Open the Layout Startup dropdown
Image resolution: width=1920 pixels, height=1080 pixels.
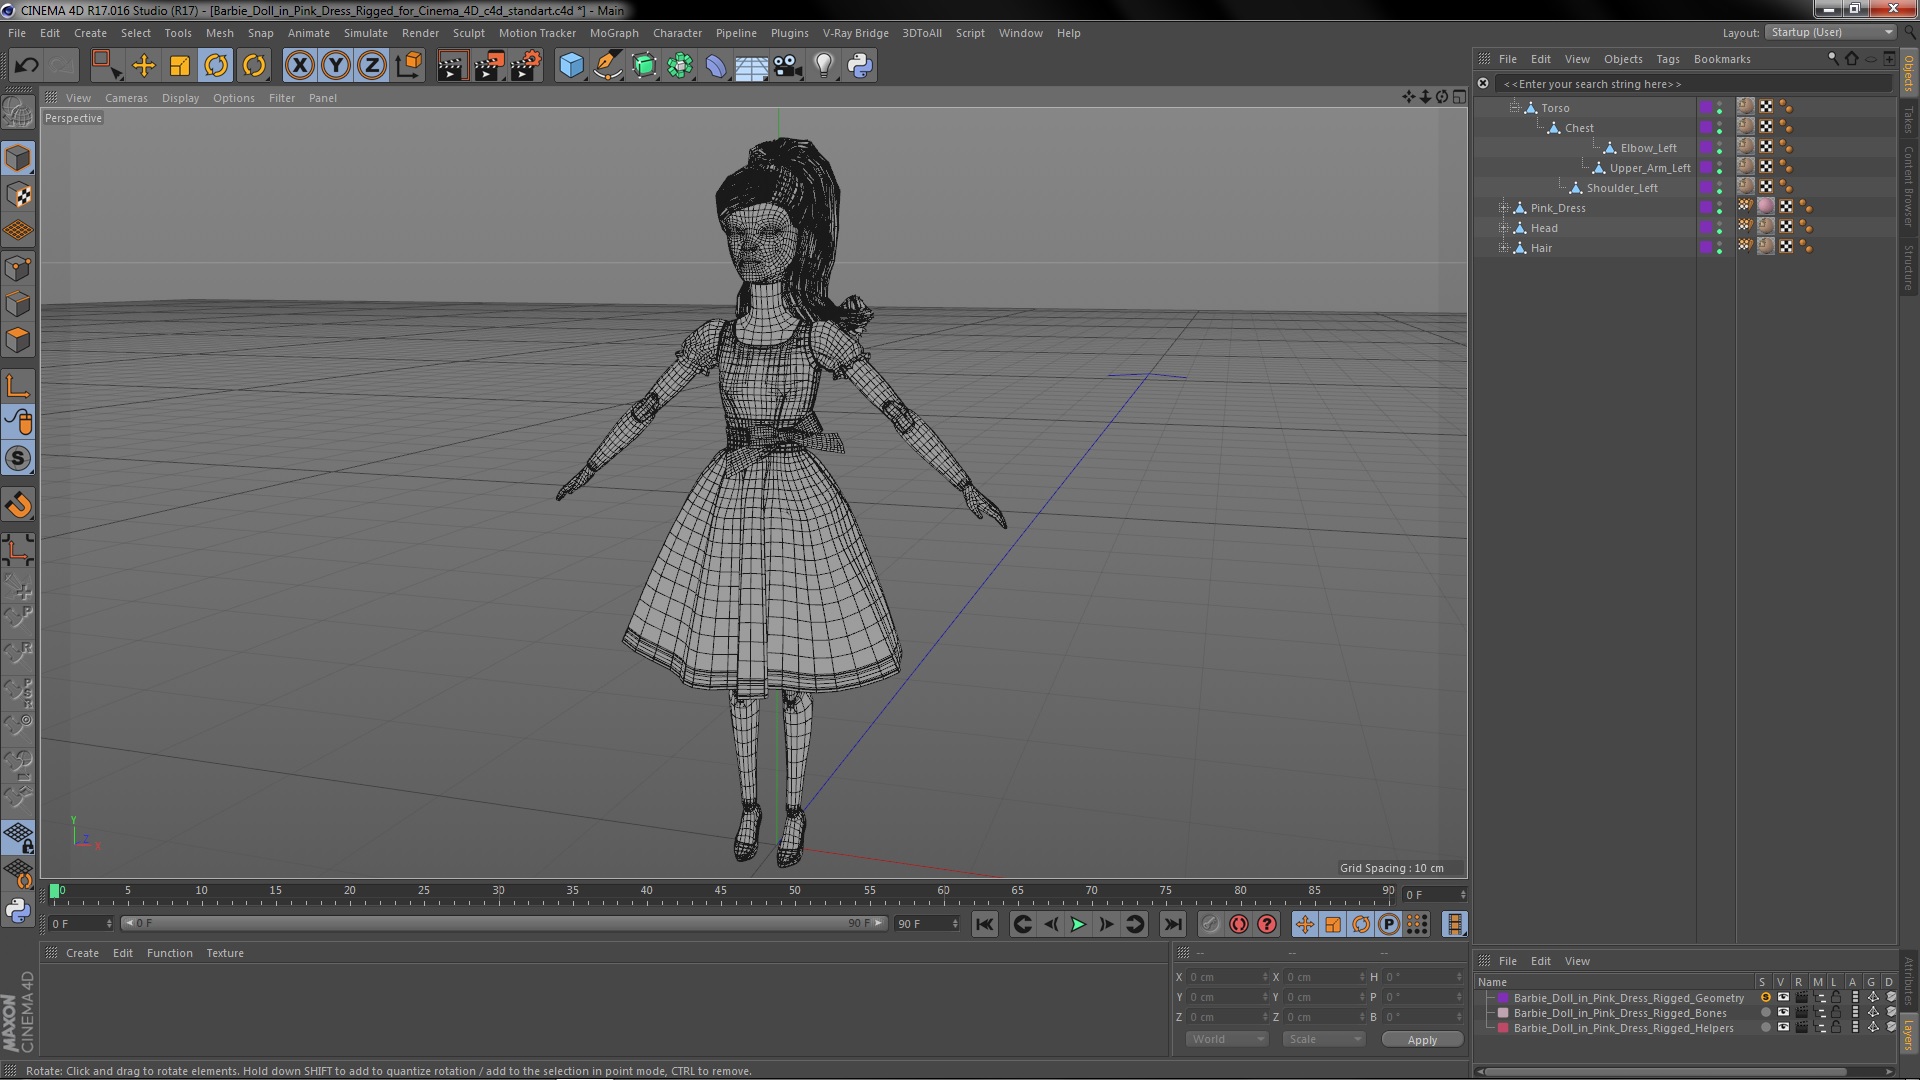click(x=1830, y=32)
